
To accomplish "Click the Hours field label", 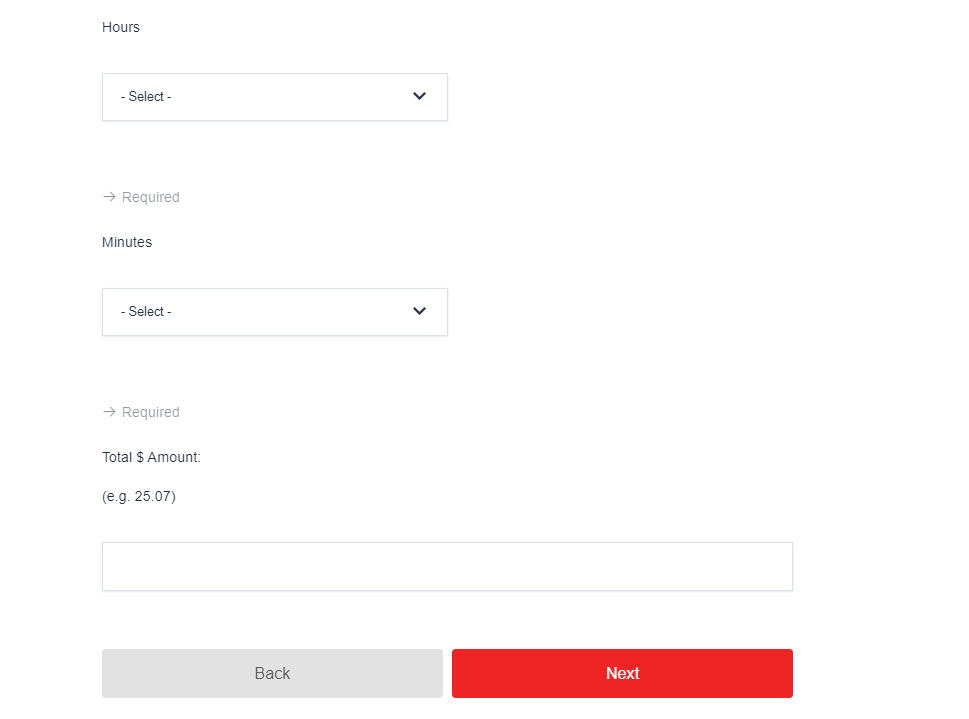I will [120, 27].
